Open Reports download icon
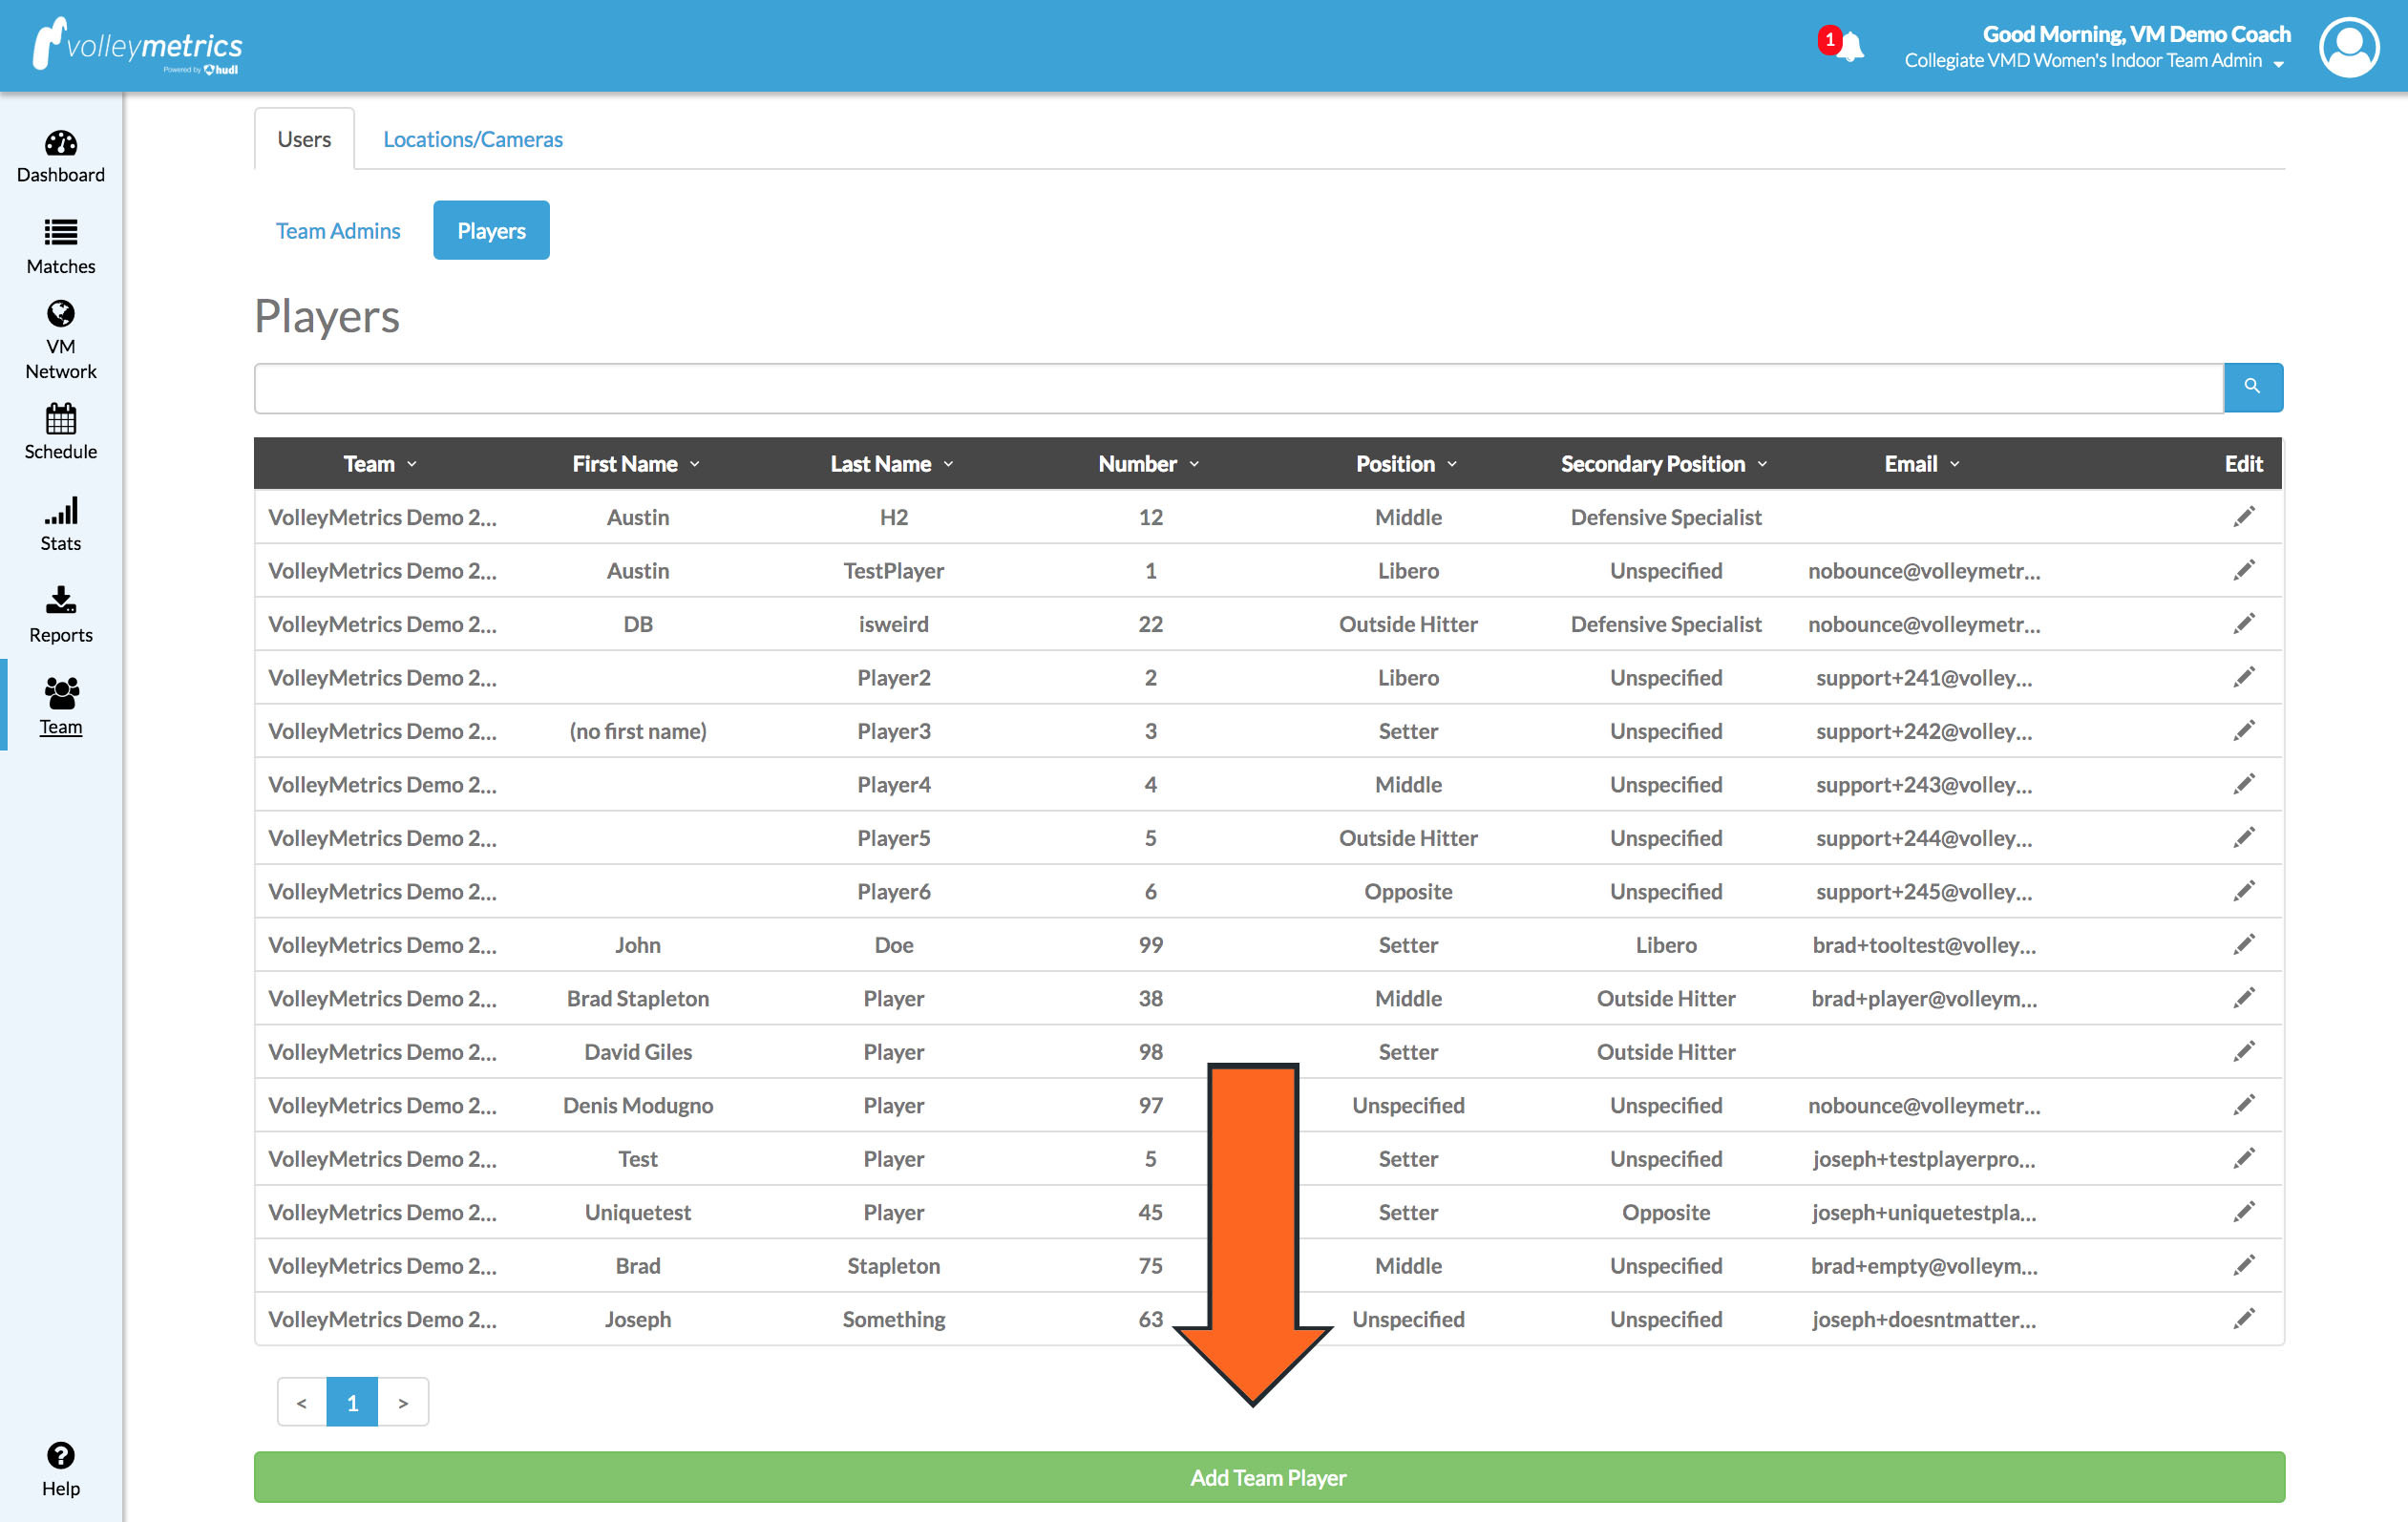The image size is (2408, 1522). [x=60, y=602]
